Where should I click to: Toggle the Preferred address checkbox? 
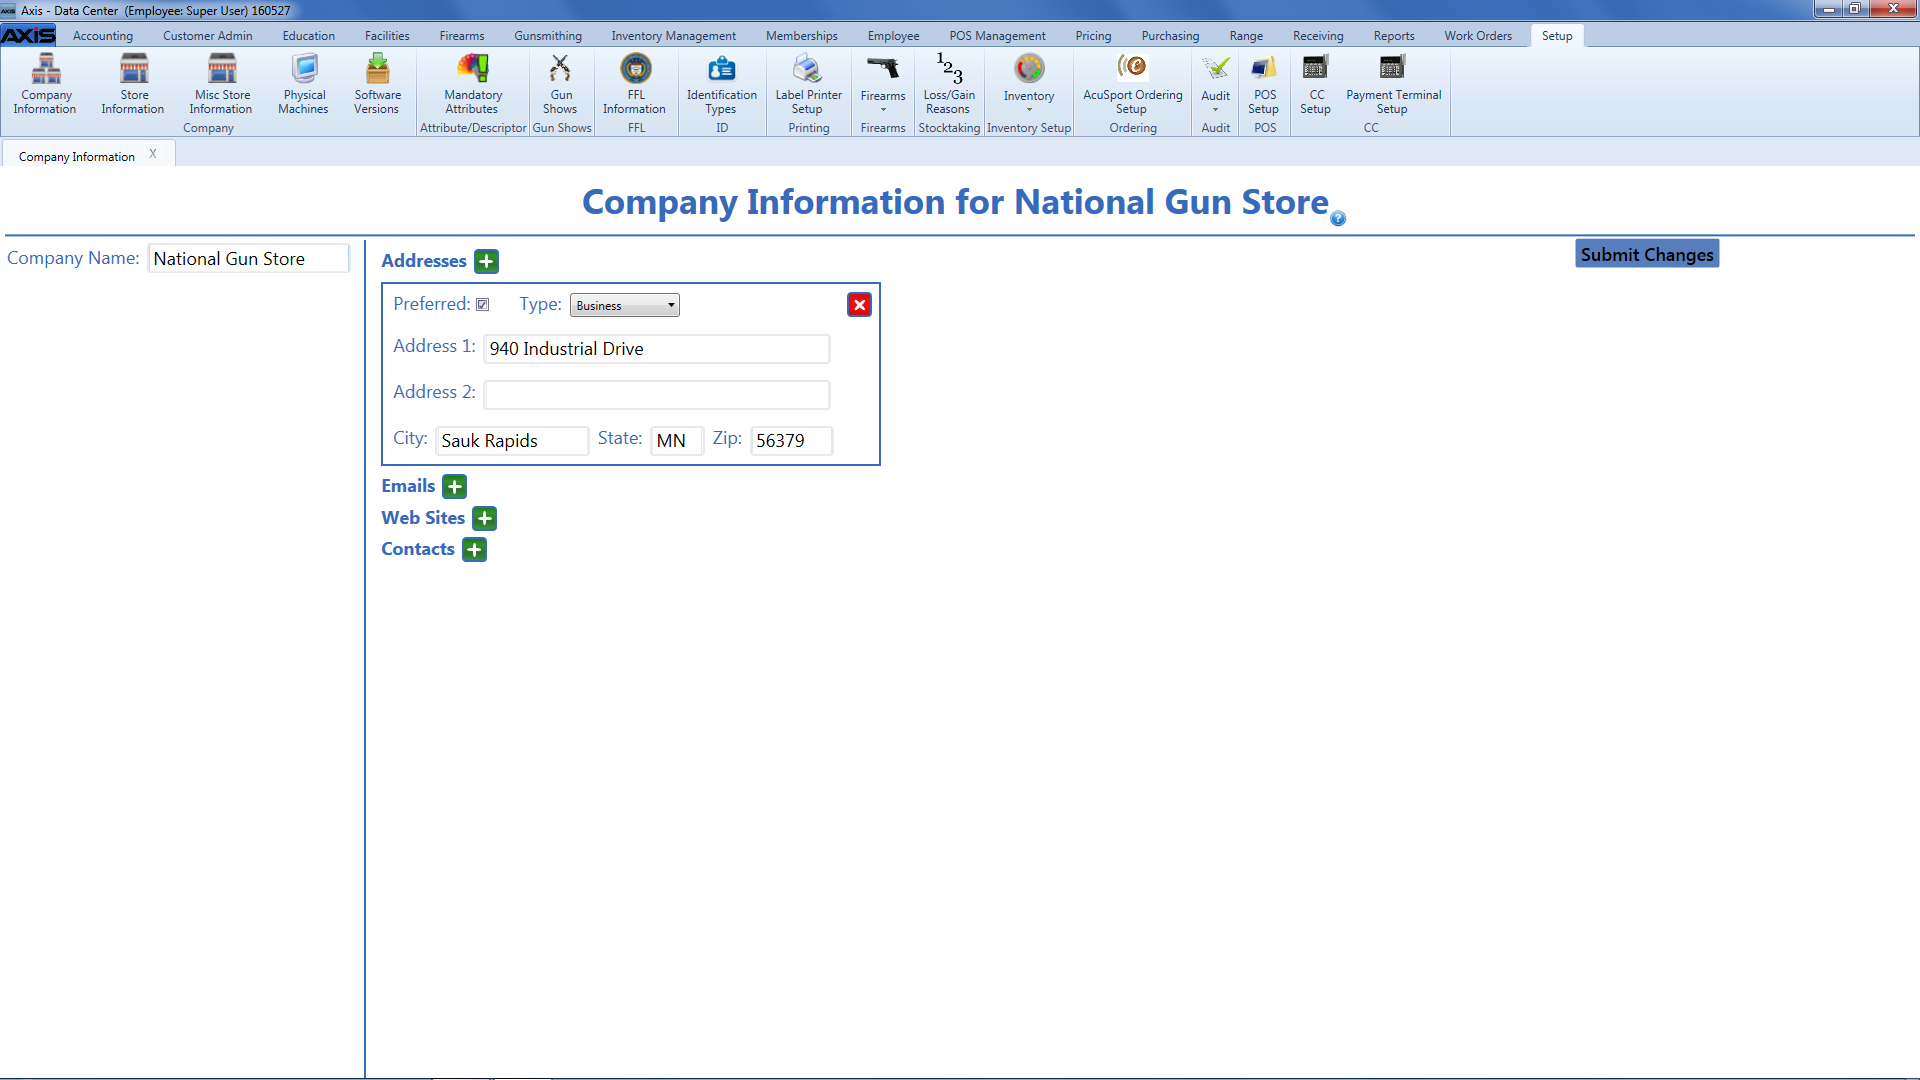tap(483, 305)
